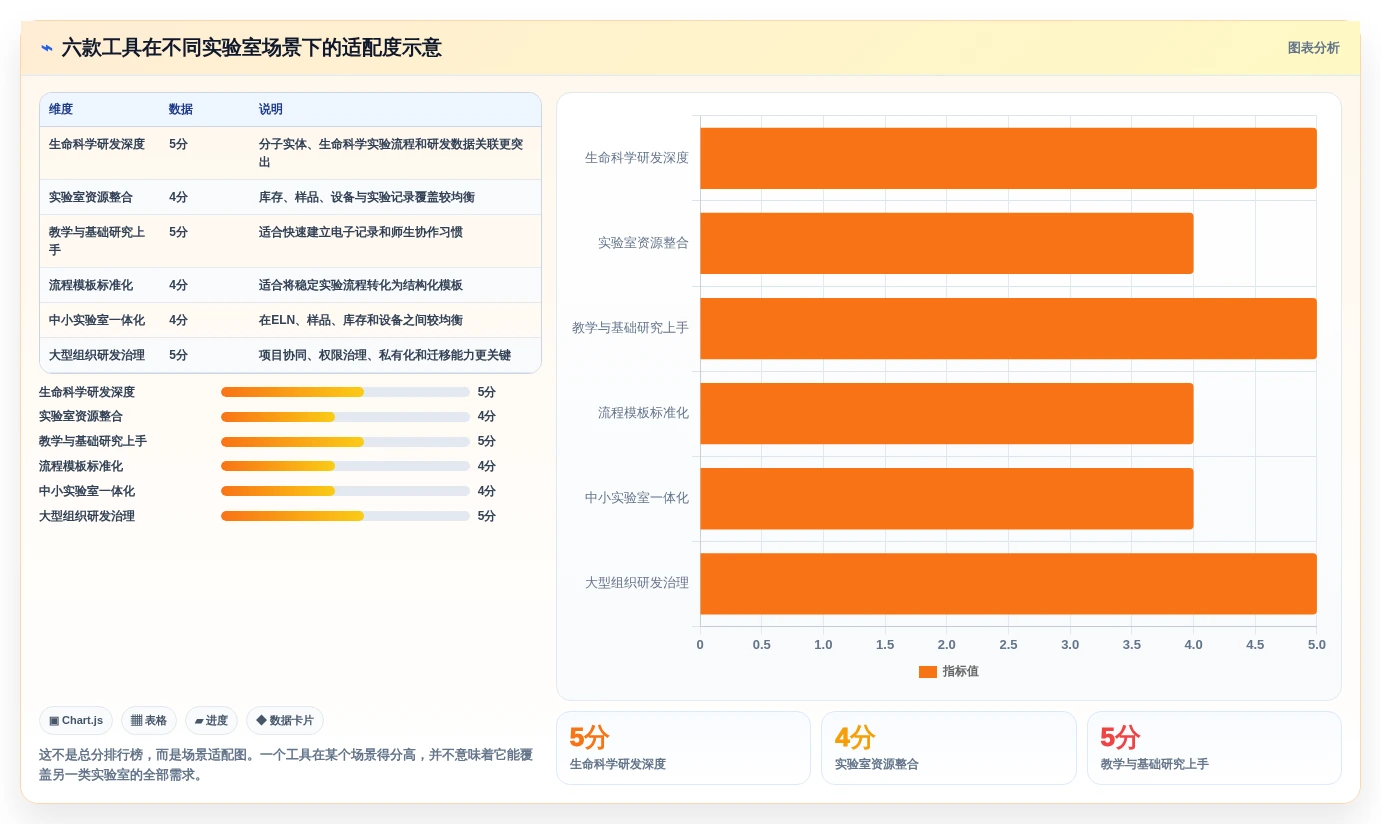Image resolution: width=1381 pixels, height=824 pixels.
Task: Select the 进度 tag chip
Action: click(211, 720)
